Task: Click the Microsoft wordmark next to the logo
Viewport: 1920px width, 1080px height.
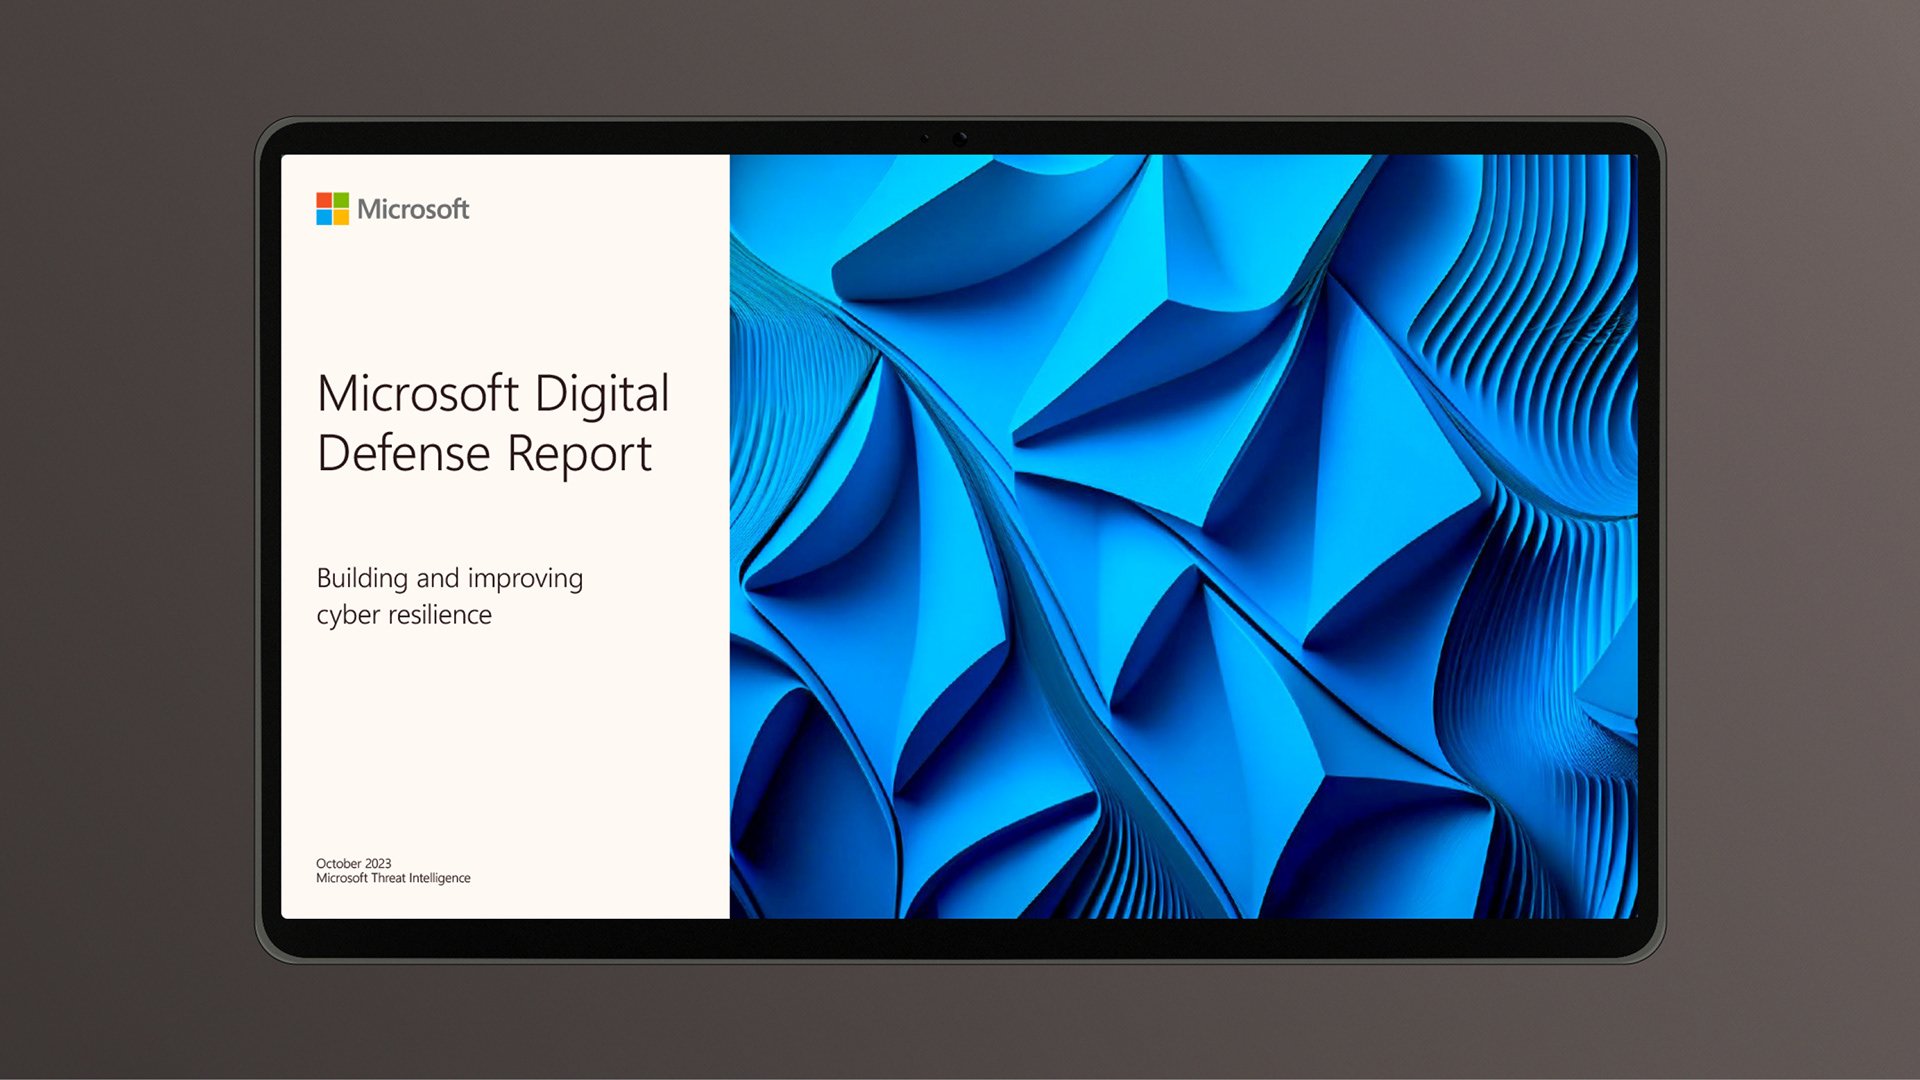Action: 413,209
